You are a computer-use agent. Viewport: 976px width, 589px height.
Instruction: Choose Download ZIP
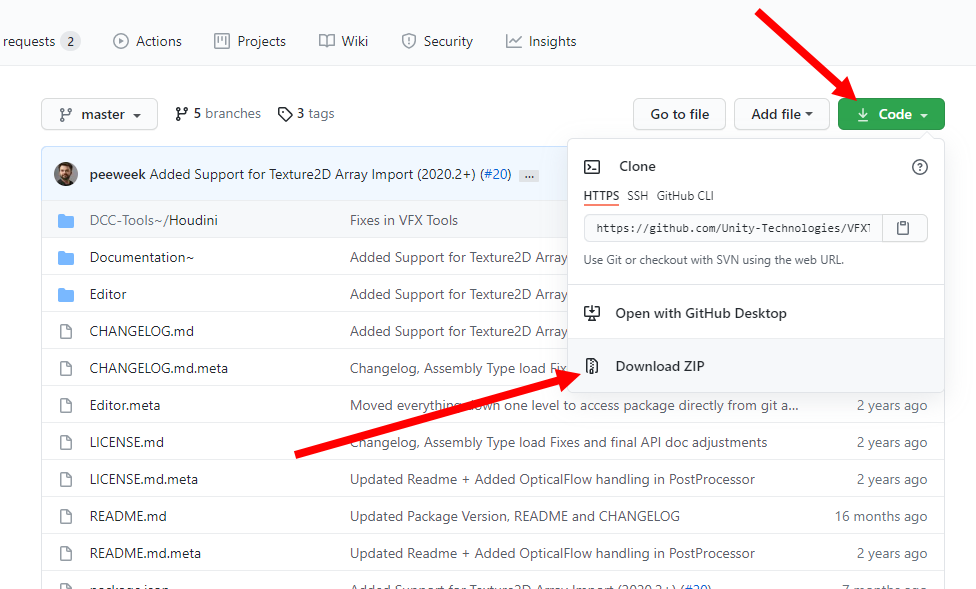[756, 365]
